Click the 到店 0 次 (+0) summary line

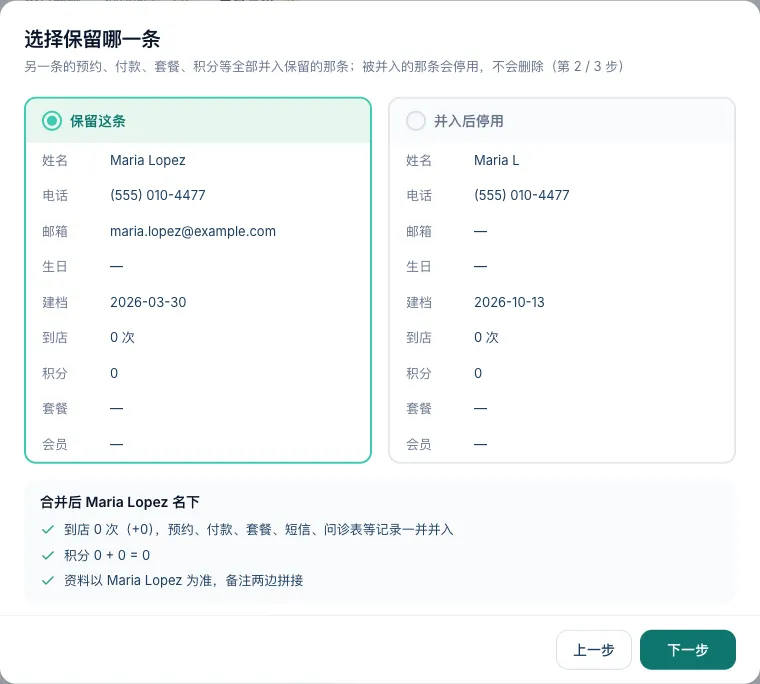click(258, 529)
